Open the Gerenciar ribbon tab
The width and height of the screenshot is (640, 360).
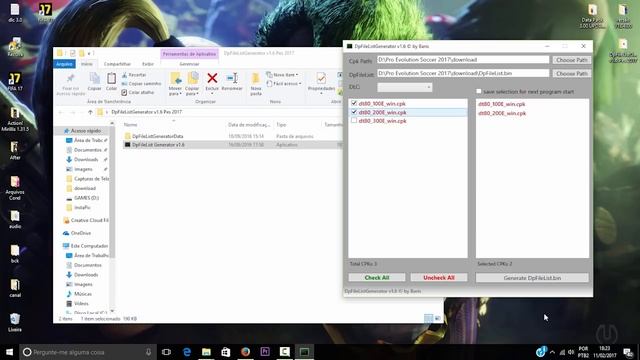[189, 64]
